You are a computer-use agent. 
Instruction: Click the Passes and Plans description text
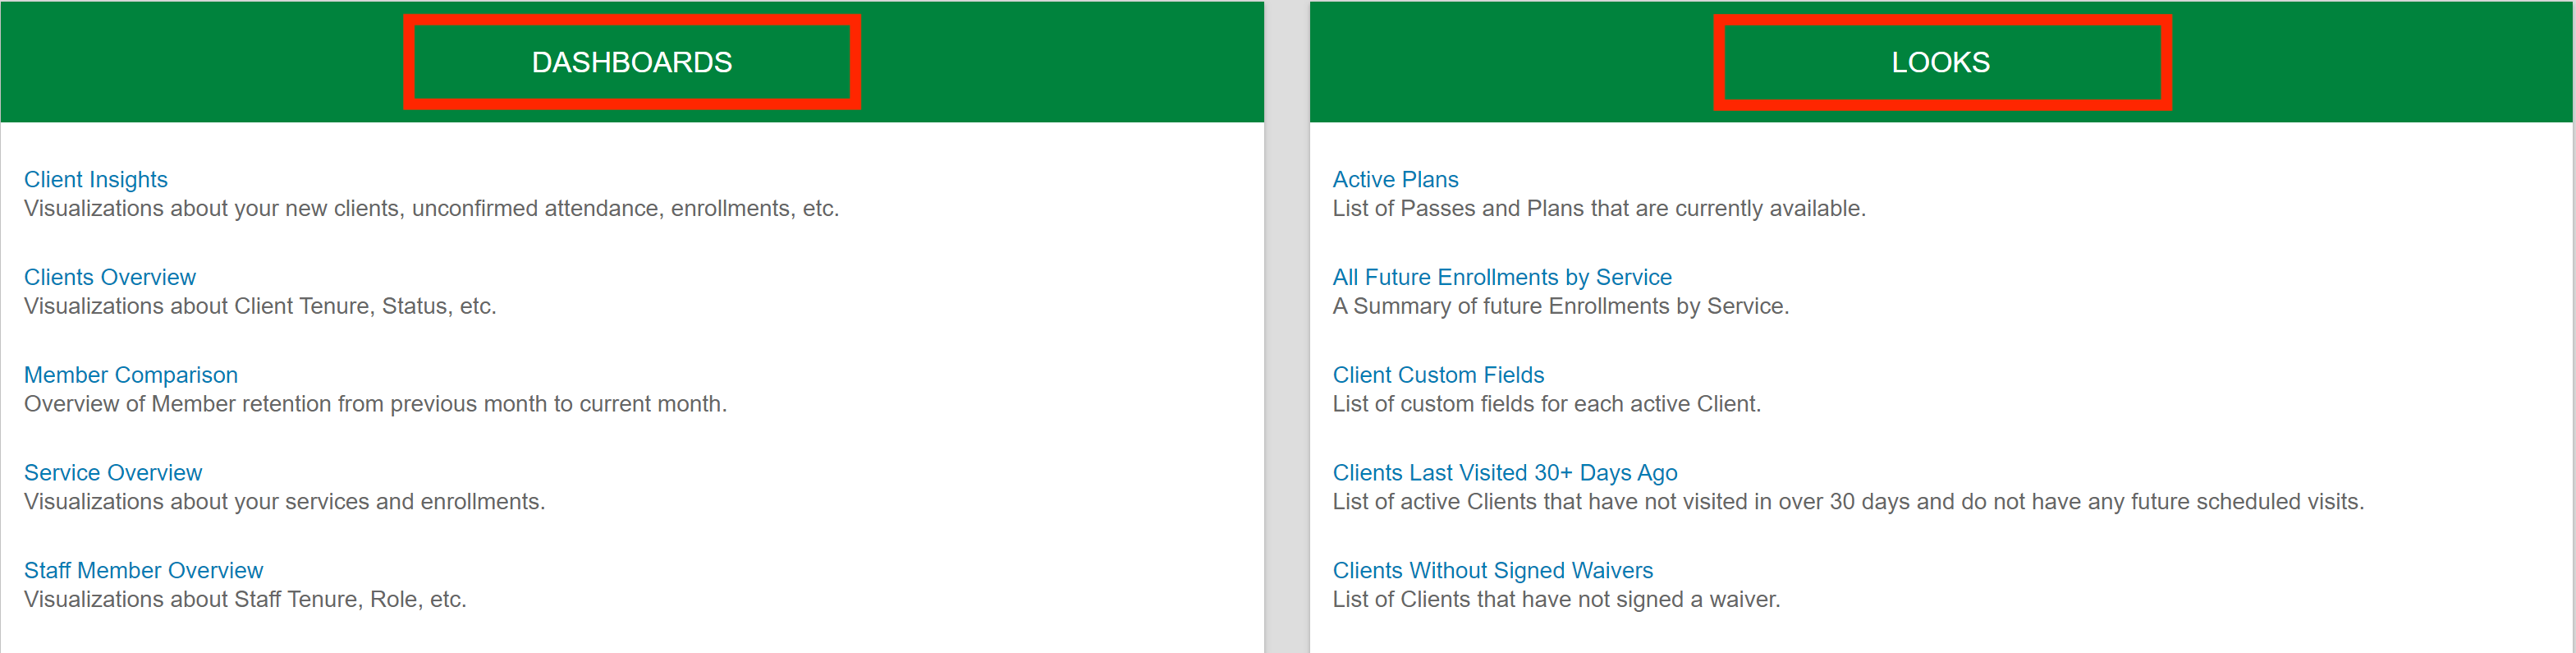click(1599, 208)
